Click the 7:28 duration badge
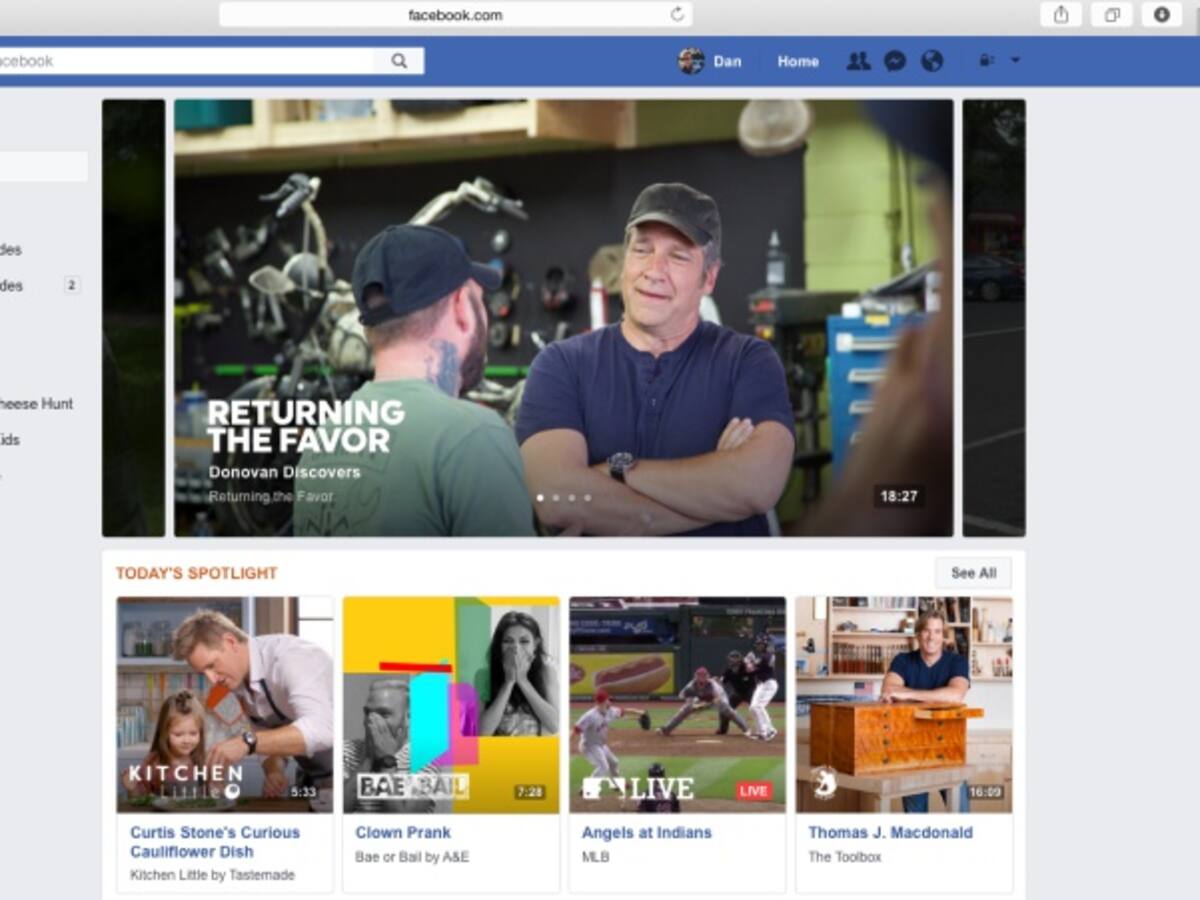Image resolution: width=1200 pixels, height=900 pixels. click(529, 792)
